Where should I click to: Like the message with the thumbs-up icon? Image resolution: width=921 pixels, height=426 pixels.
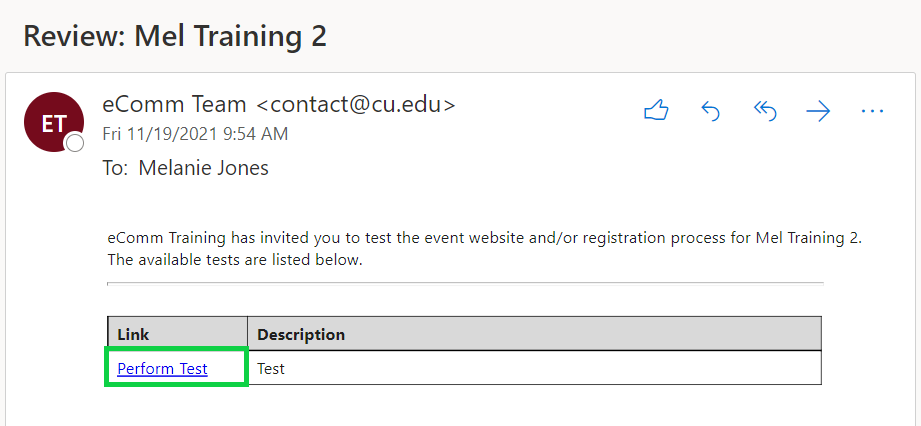pos(656,111)
